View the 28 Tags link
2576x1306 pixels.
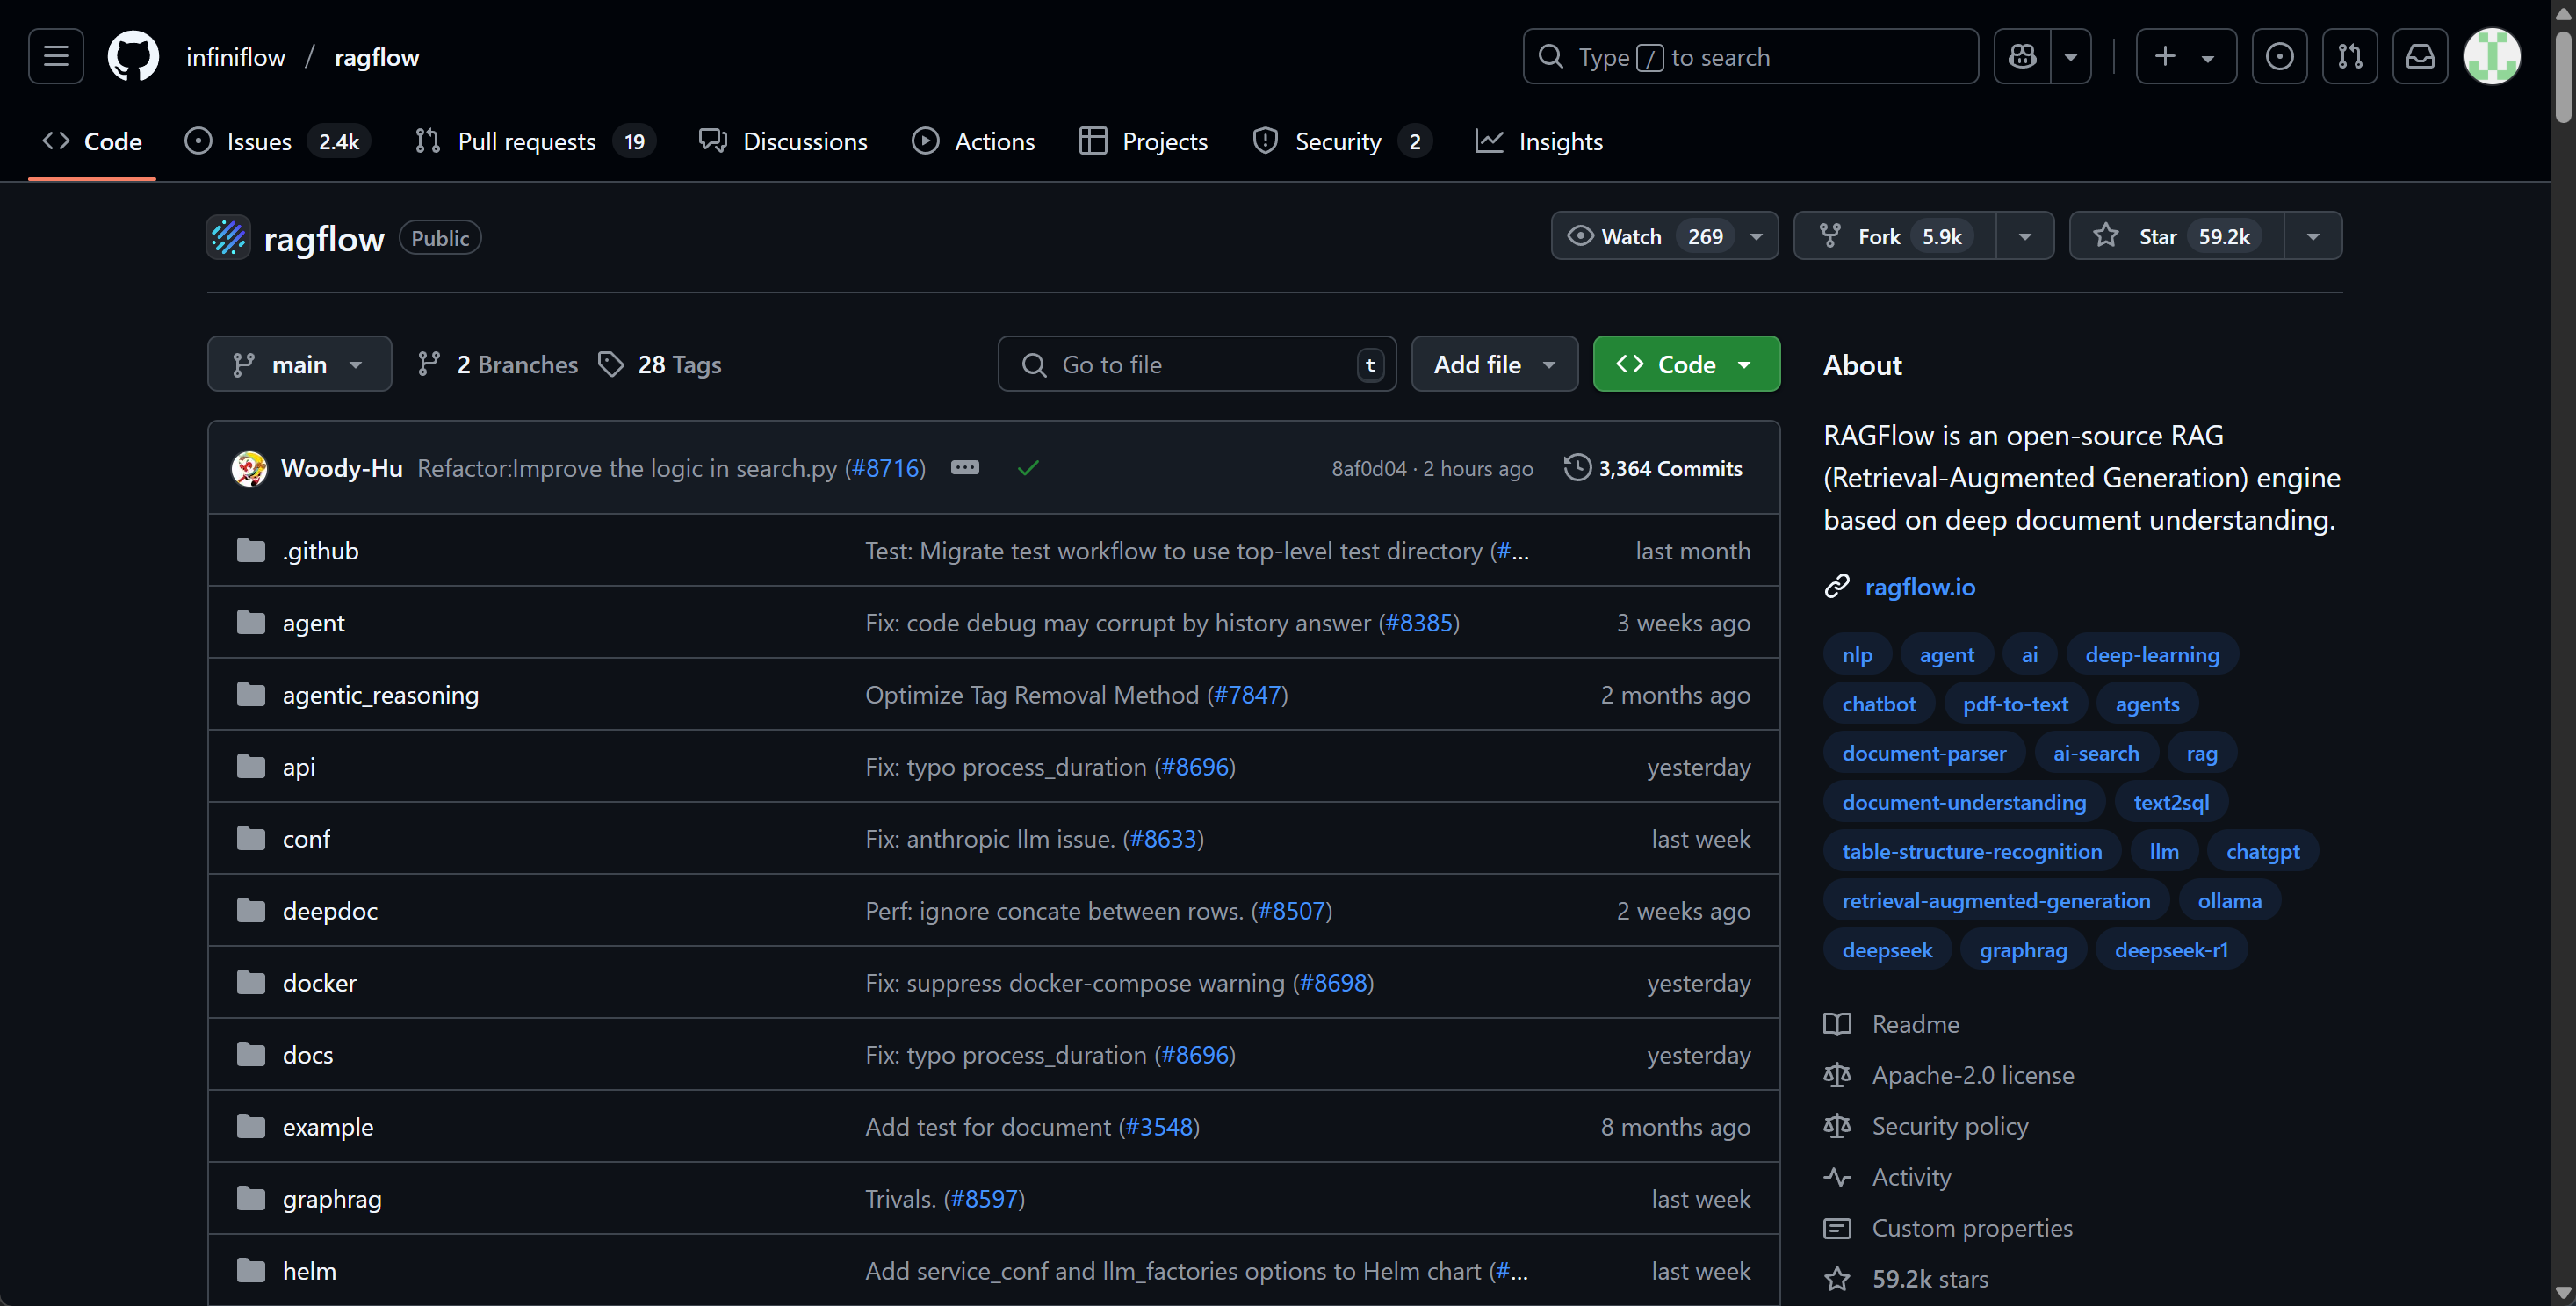click(659, 364)
